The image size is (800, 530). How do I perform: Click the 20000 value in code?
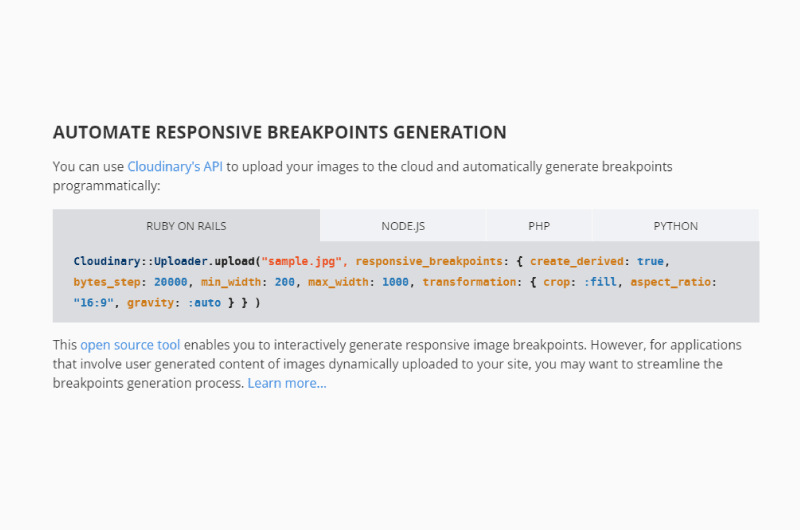pyautogui.click(x=171, y=282)
